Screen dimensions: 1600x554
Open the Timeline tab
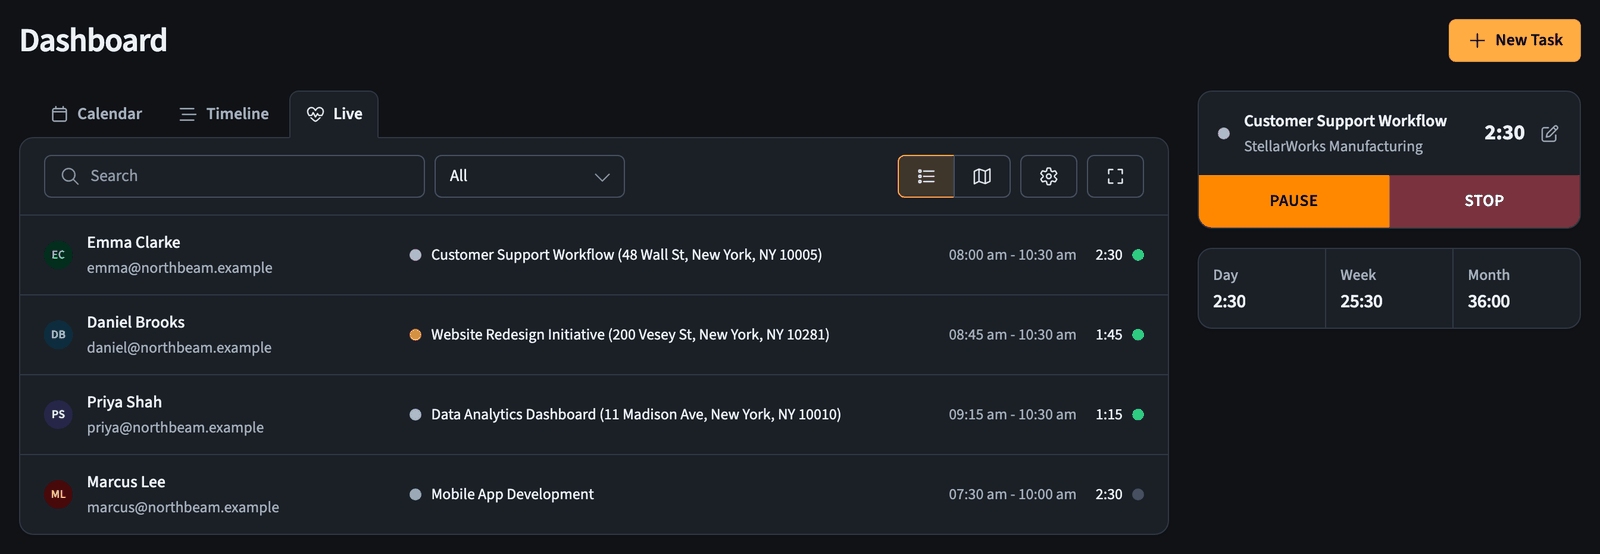[224, 114]
